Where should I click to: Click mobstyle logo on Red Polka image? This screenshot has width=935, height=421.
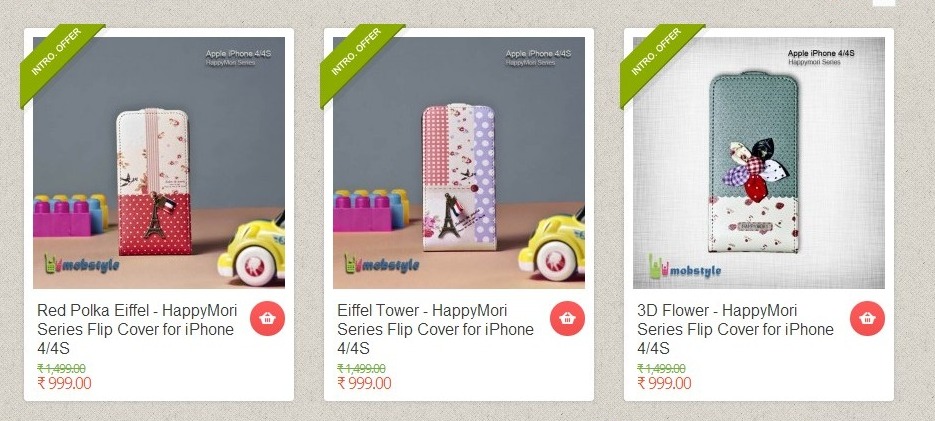(x=82, y=264)
